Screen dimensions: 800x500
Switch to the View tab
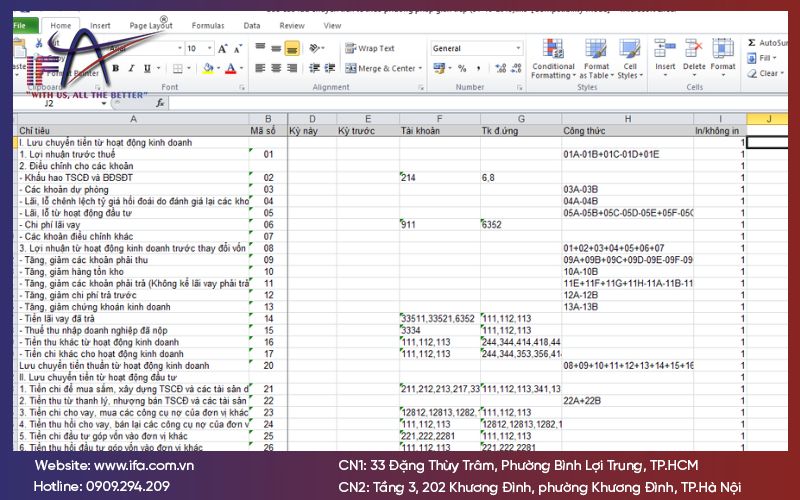[x=332, y=26]
